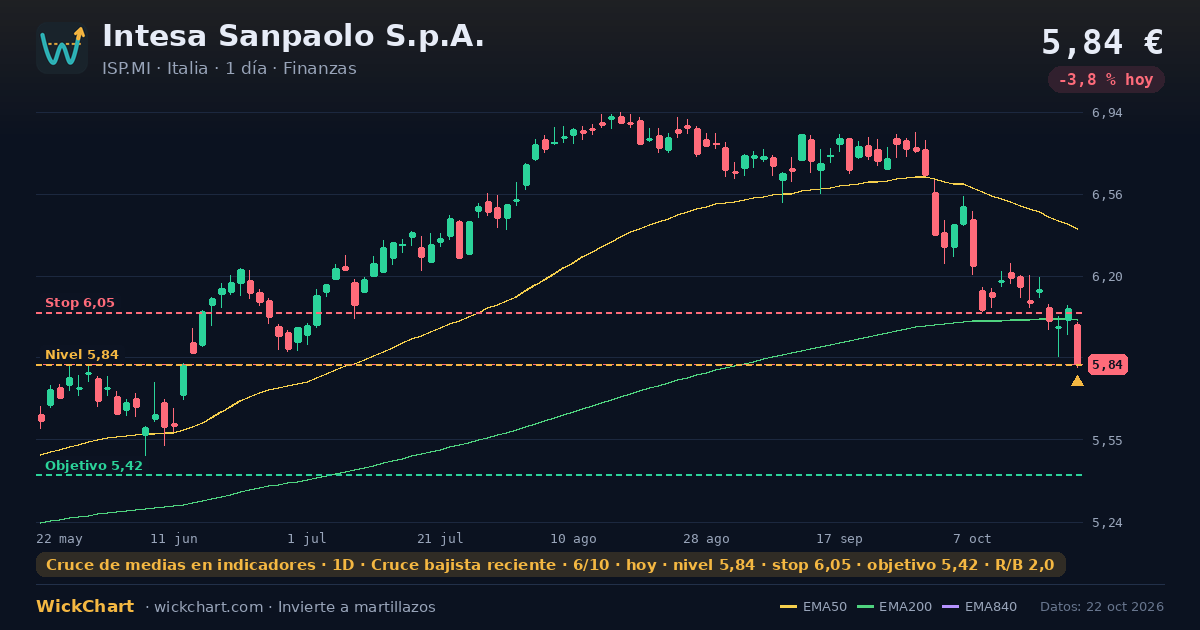Viewport: 1200px width, 630px height.
Task: Click the "1 jul" date axis label
Action: click(307, 538)
